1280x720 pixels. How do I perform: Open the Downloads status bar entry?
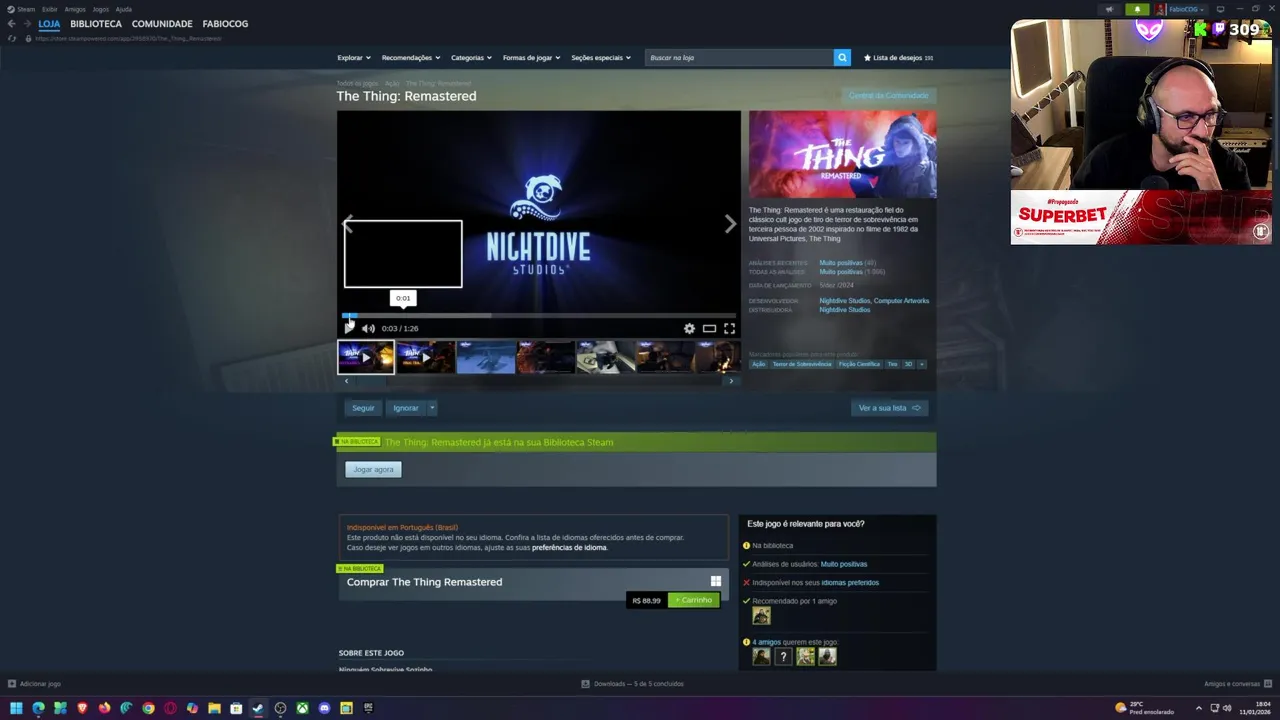tap(633, 684)
